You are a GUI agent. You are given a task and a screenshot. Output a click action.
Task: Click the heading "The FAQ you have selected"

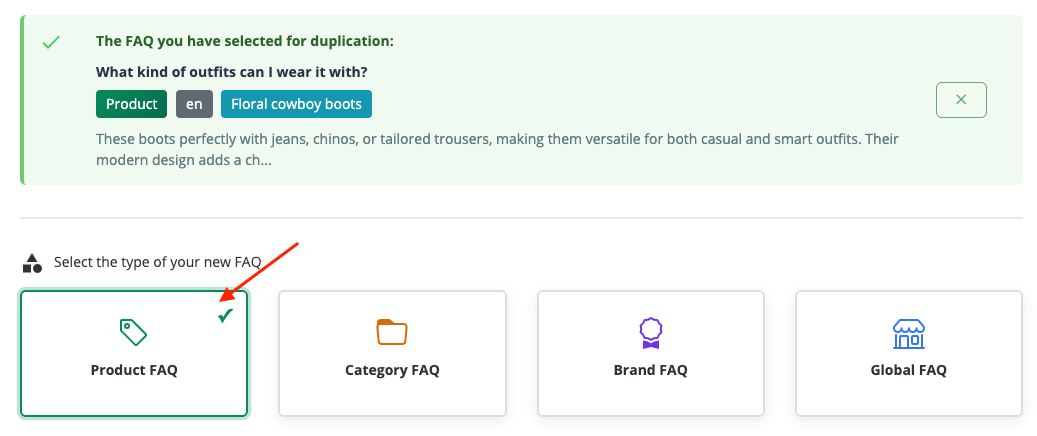pyautogui.click(x=245, y=42)
